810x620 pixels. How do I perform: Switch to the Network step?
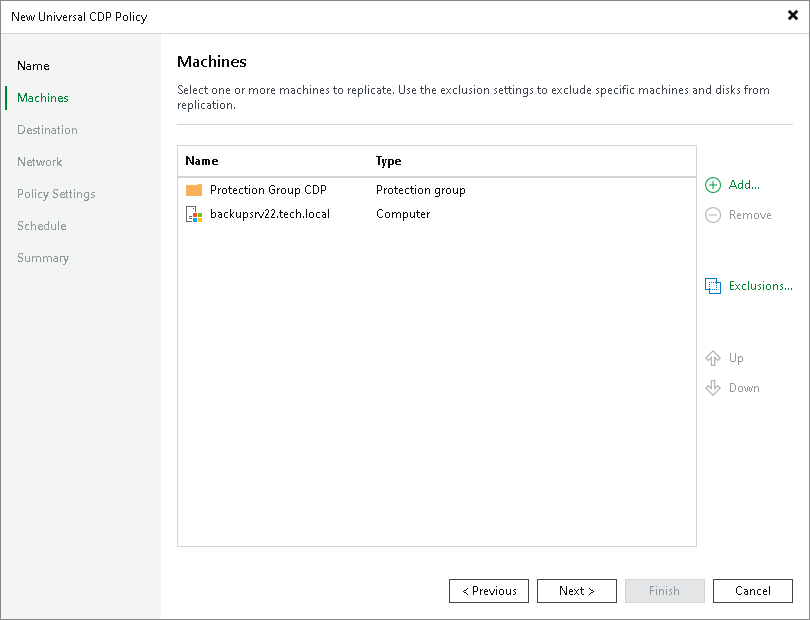click(x=40, y=162)
